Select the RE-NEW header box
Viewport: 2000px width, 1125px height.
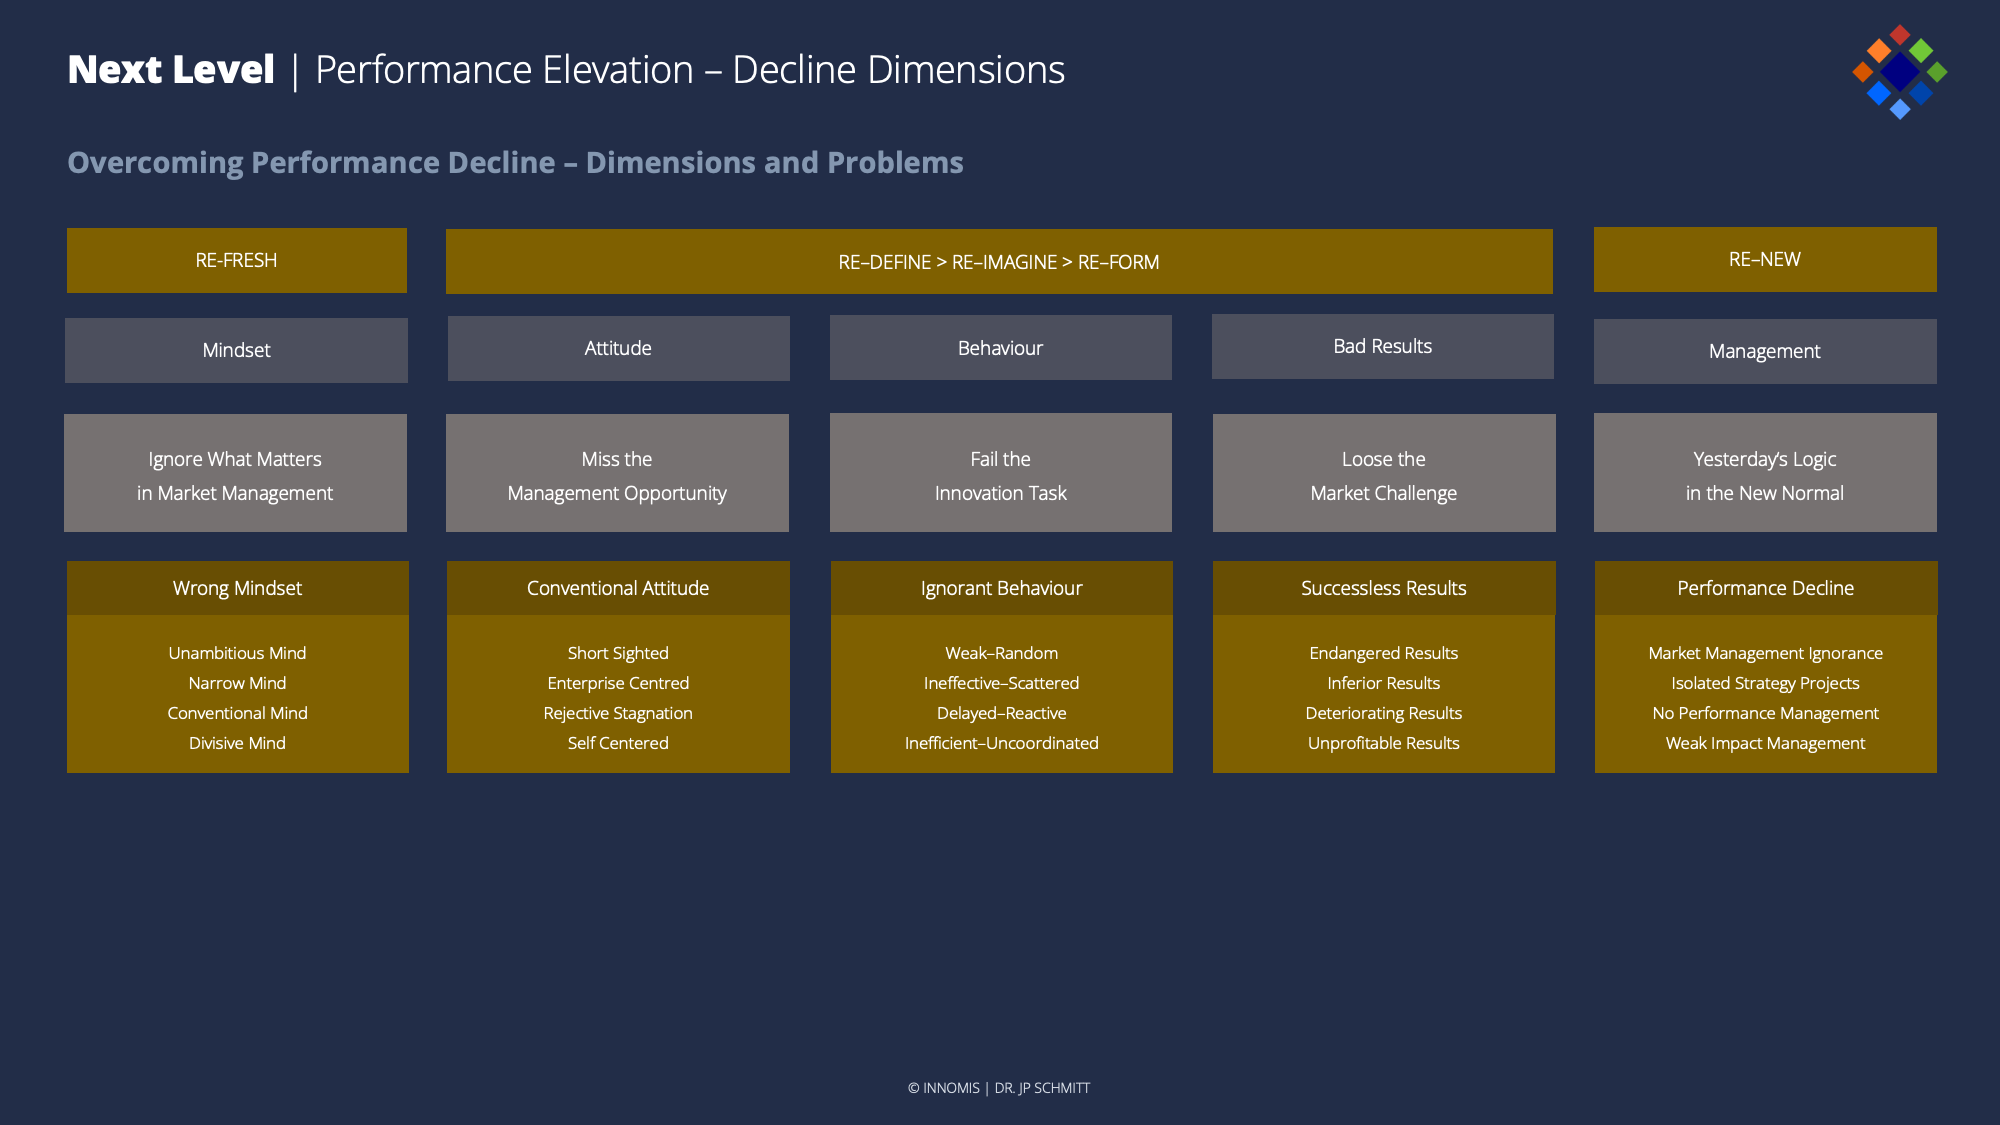click(1764, 259)
